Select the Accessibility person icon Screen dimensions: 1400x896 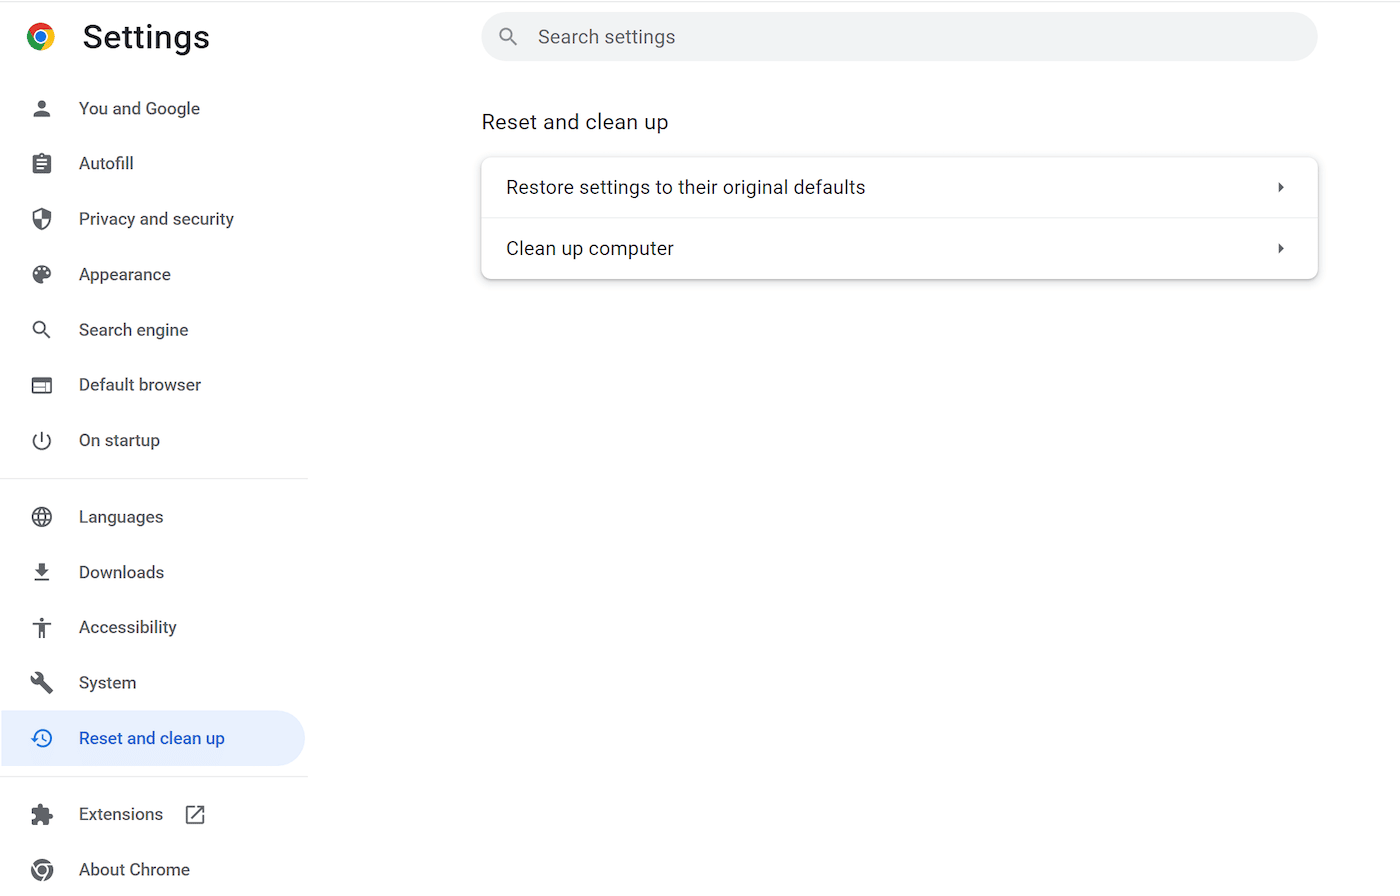click(x=41, y=627)
